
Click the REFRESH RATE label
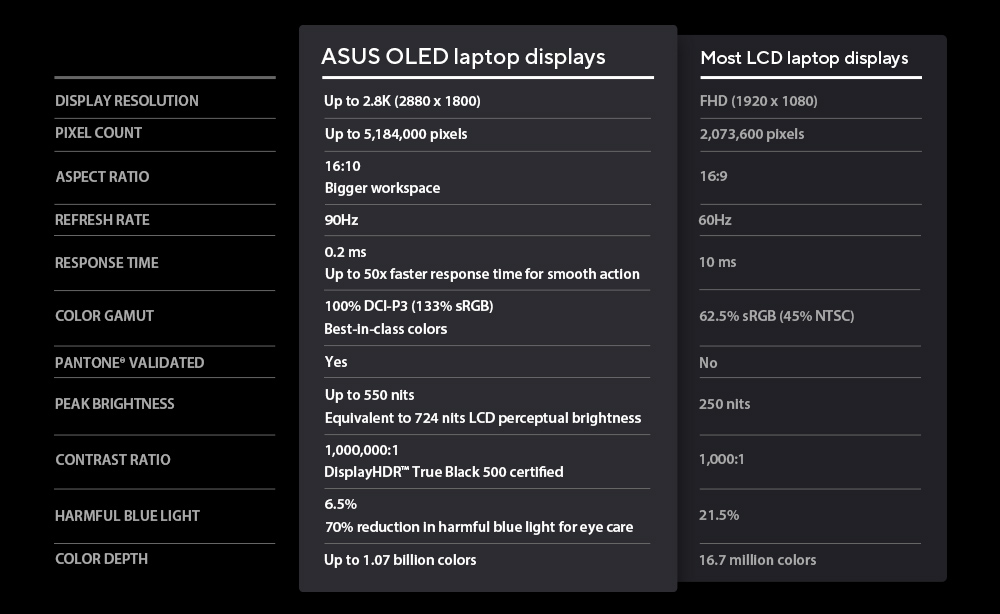click(x=102, y=220)
